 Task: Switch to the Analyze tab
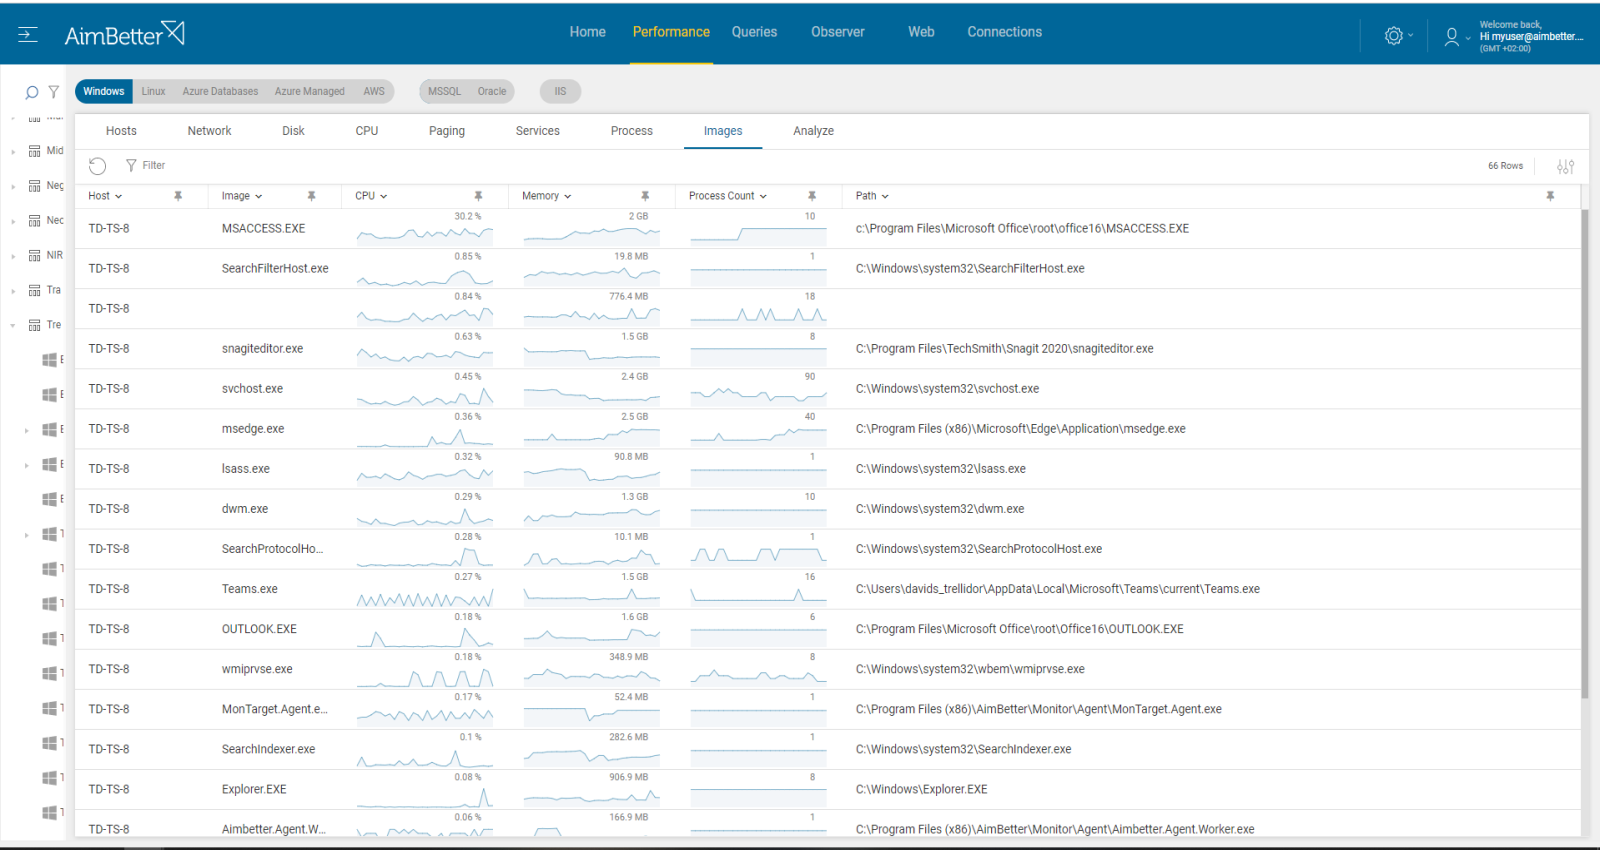[813, 131]
